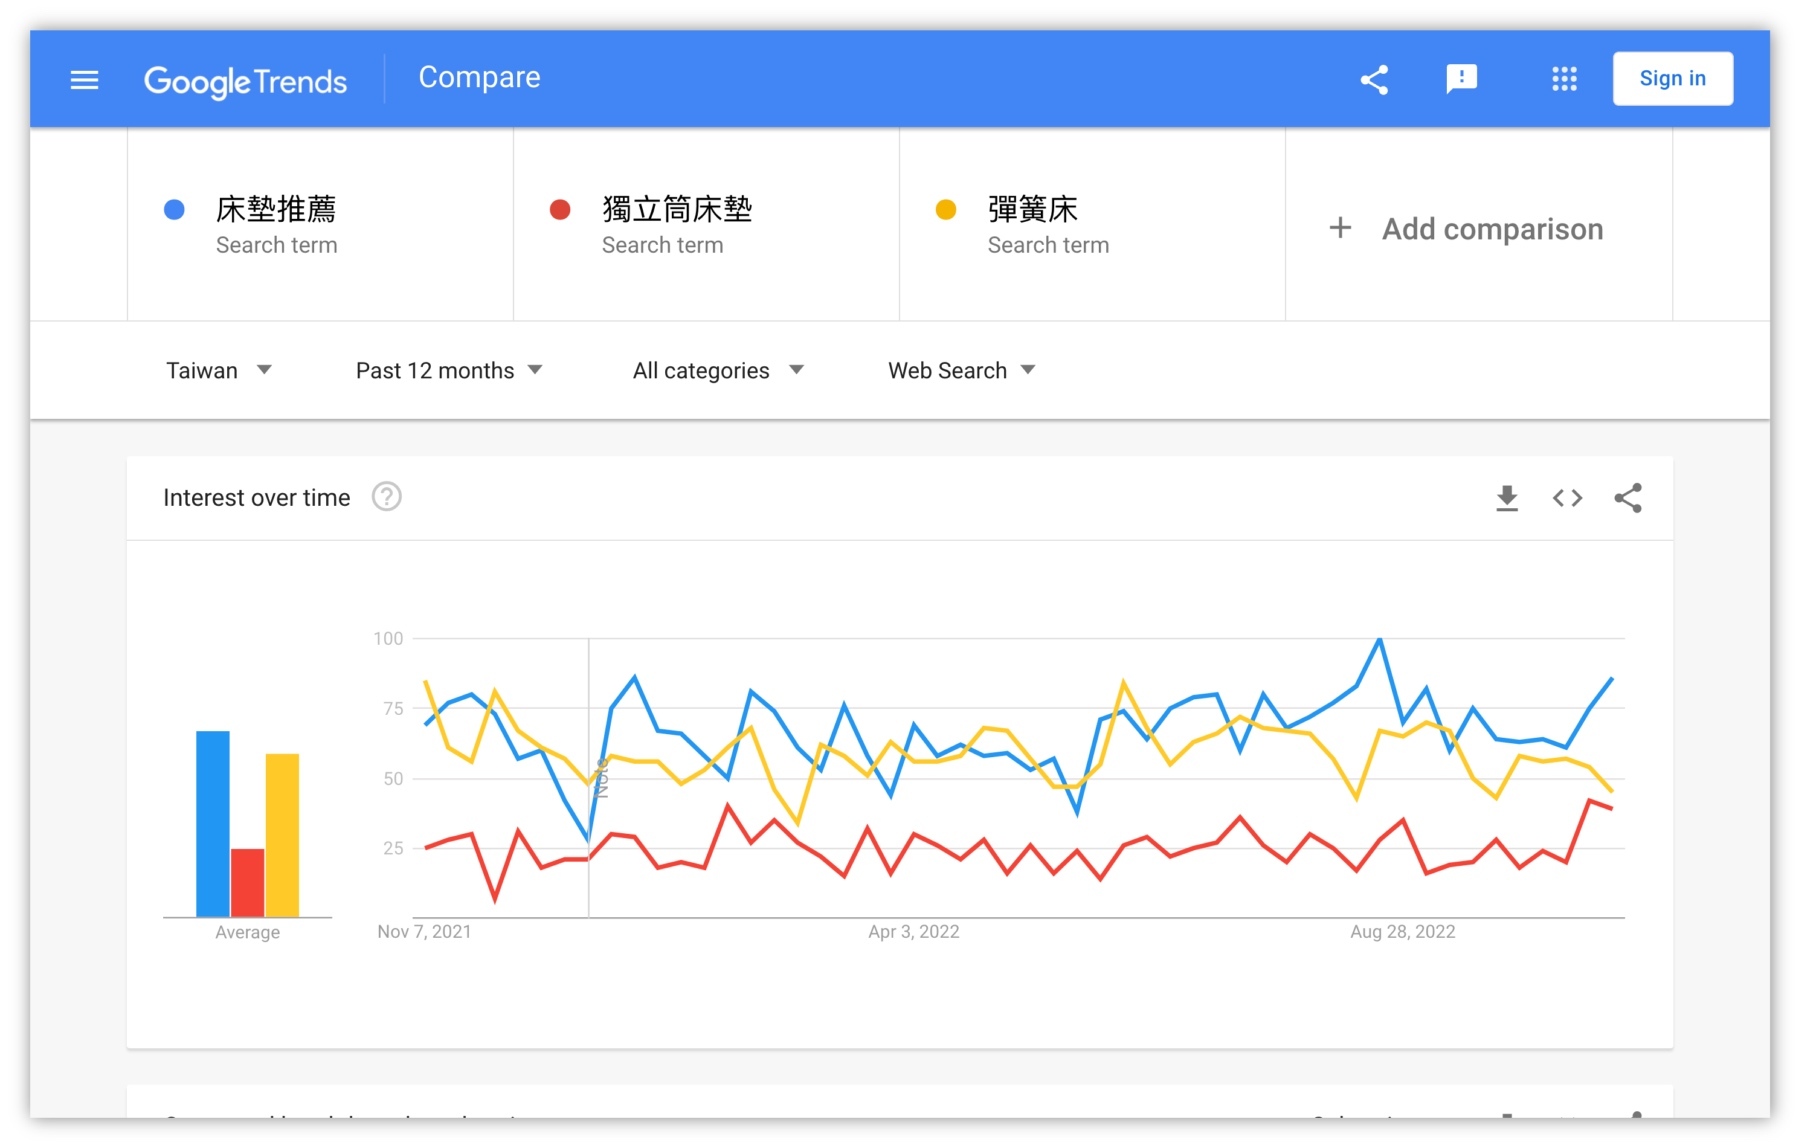This screenshot has height=1148, width=1800.
Task: Click the download CSV icon on Interest over time
Action: coord(1507,497)
